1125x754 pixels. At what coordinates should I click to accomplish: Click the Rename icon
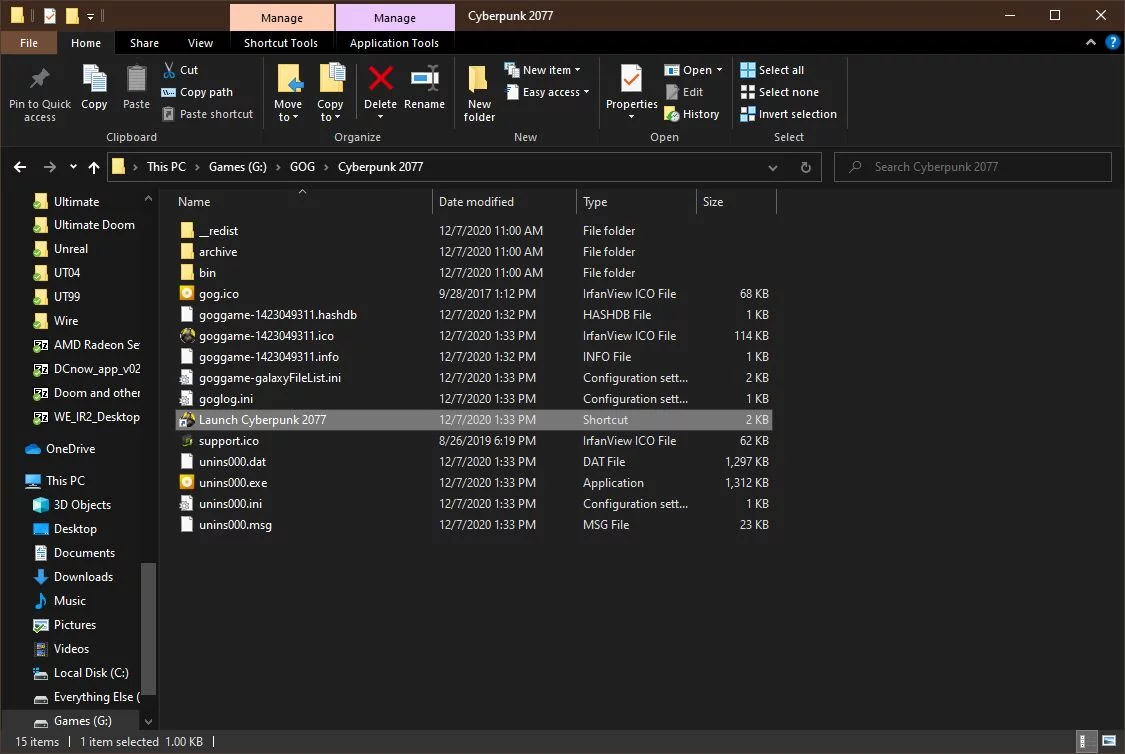[x=424, y=79]
